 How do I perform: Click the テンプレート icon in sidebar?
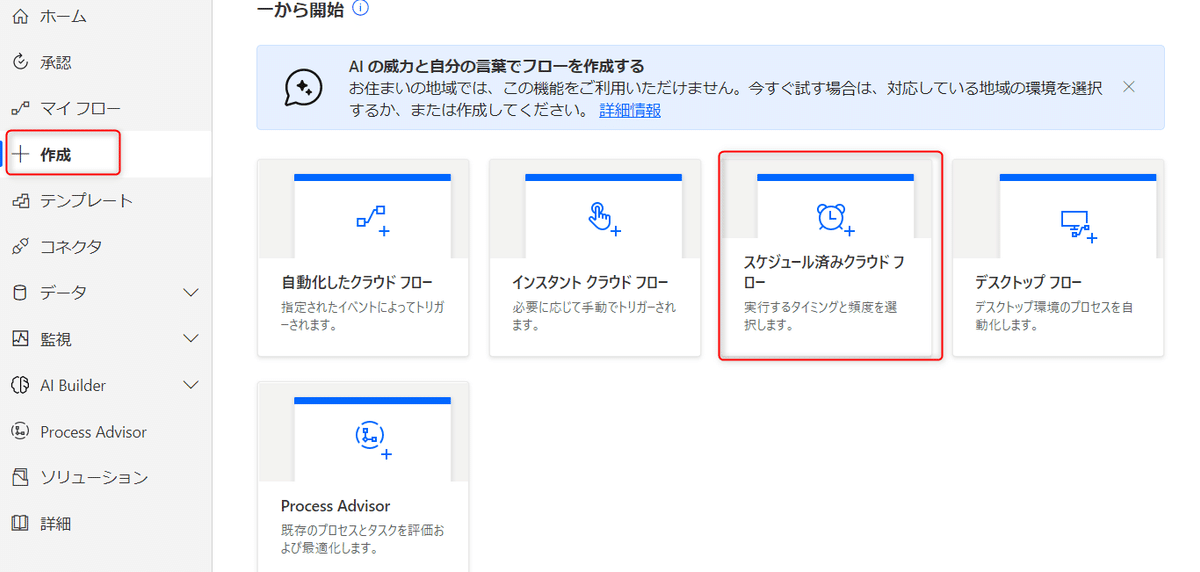point(20,201)
